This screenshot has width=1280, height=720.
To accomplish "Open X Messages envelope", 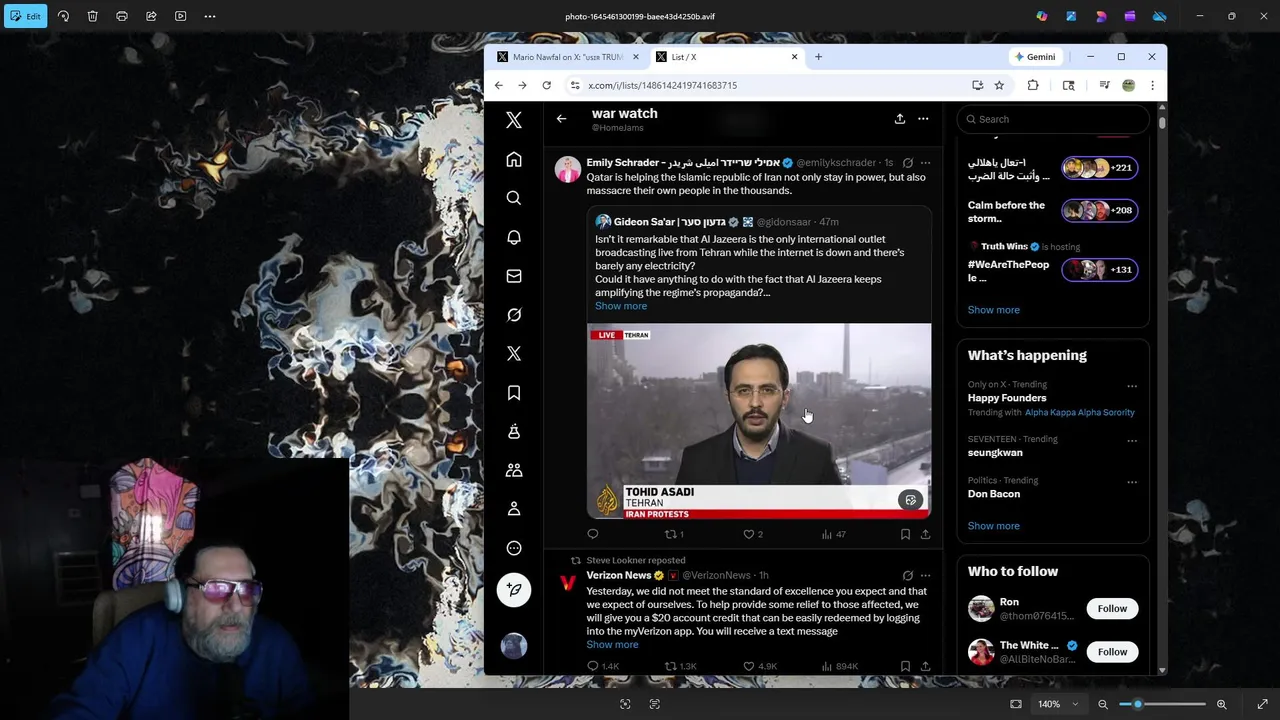I will pos(514,276).
